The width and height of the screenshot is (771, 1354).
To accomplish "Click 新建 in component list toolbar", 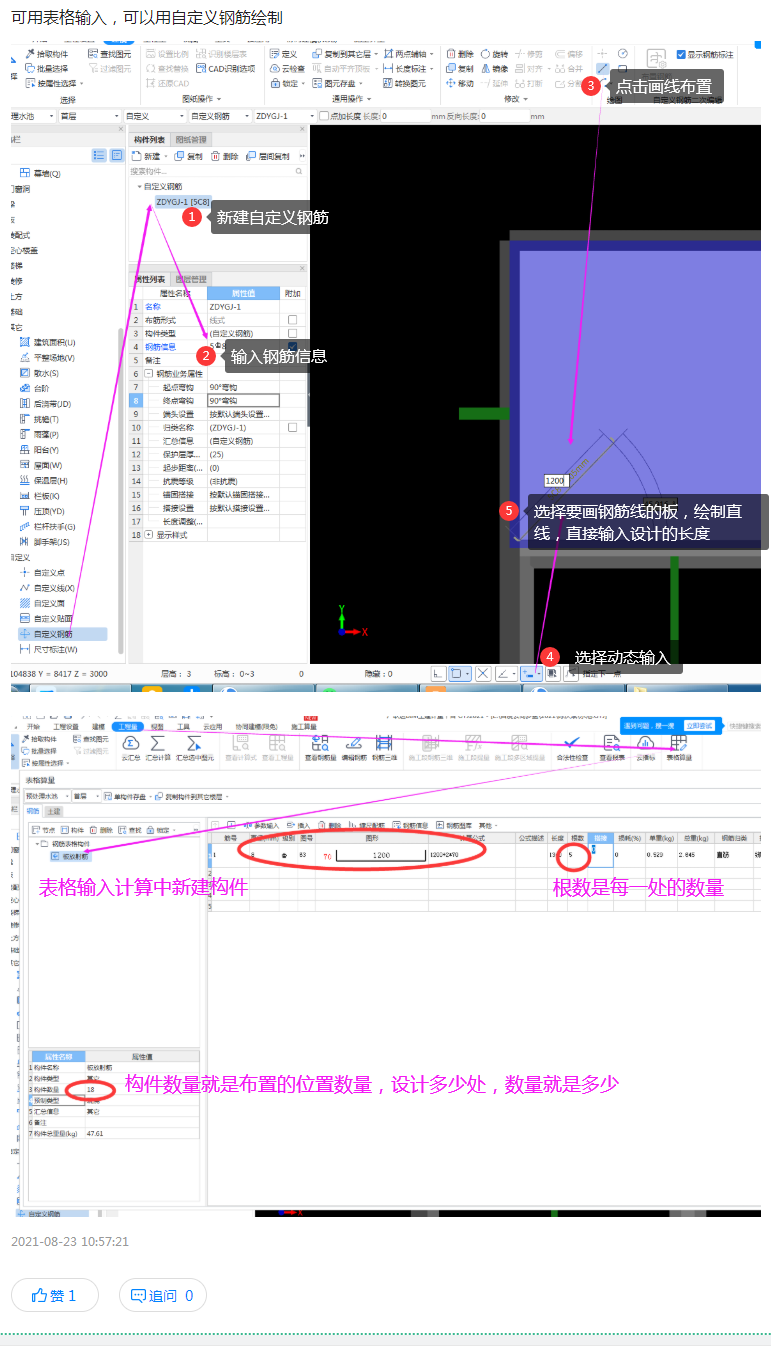I will pos(148,156).
